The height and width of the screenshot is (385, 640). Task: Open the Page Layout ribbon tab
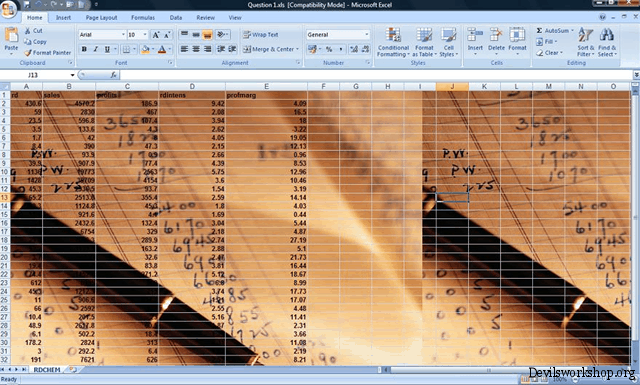pos(101,18)
